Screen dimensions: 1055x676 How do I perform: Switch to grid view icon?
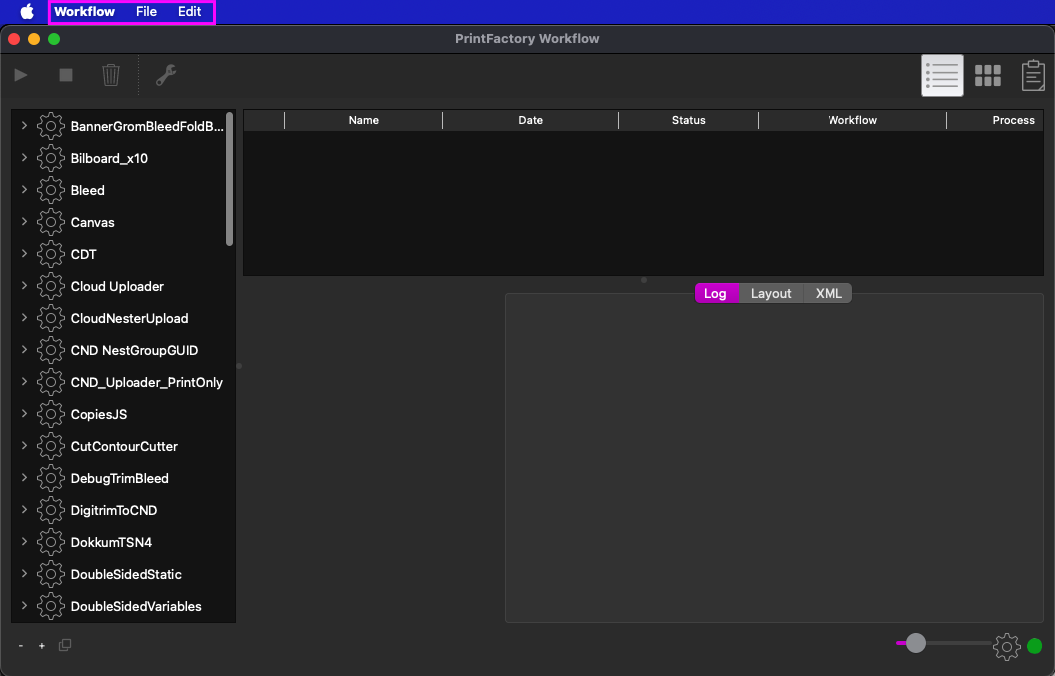click(988, 75)
